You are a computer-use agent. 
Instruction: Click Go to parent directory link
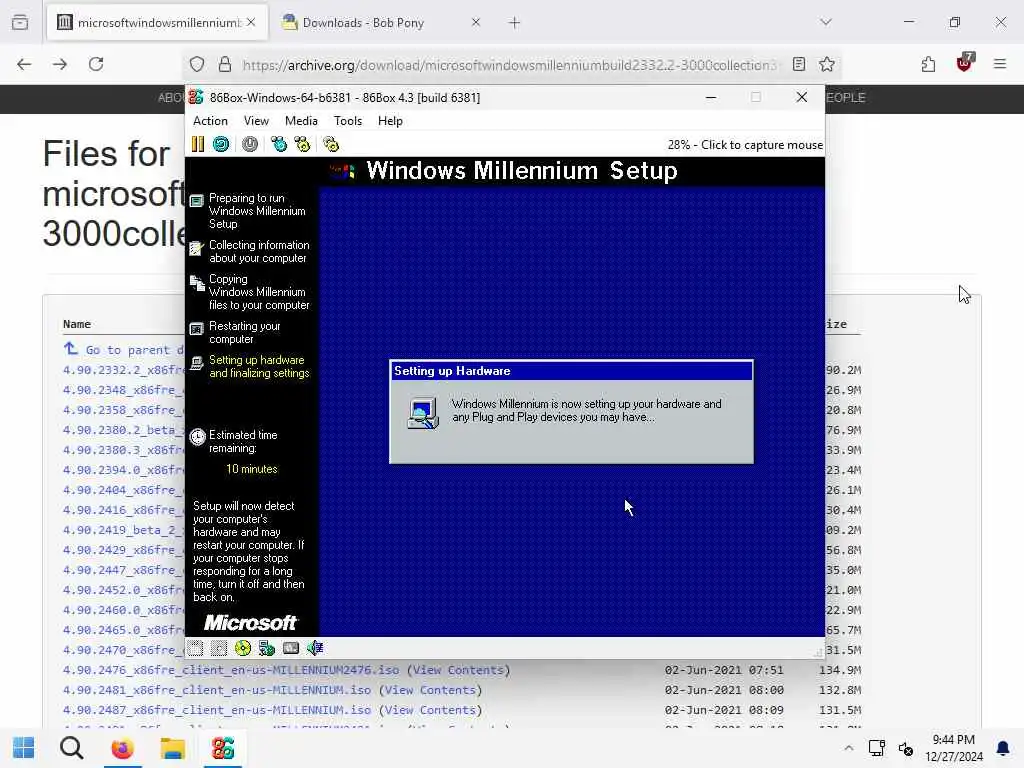(124, 350)
